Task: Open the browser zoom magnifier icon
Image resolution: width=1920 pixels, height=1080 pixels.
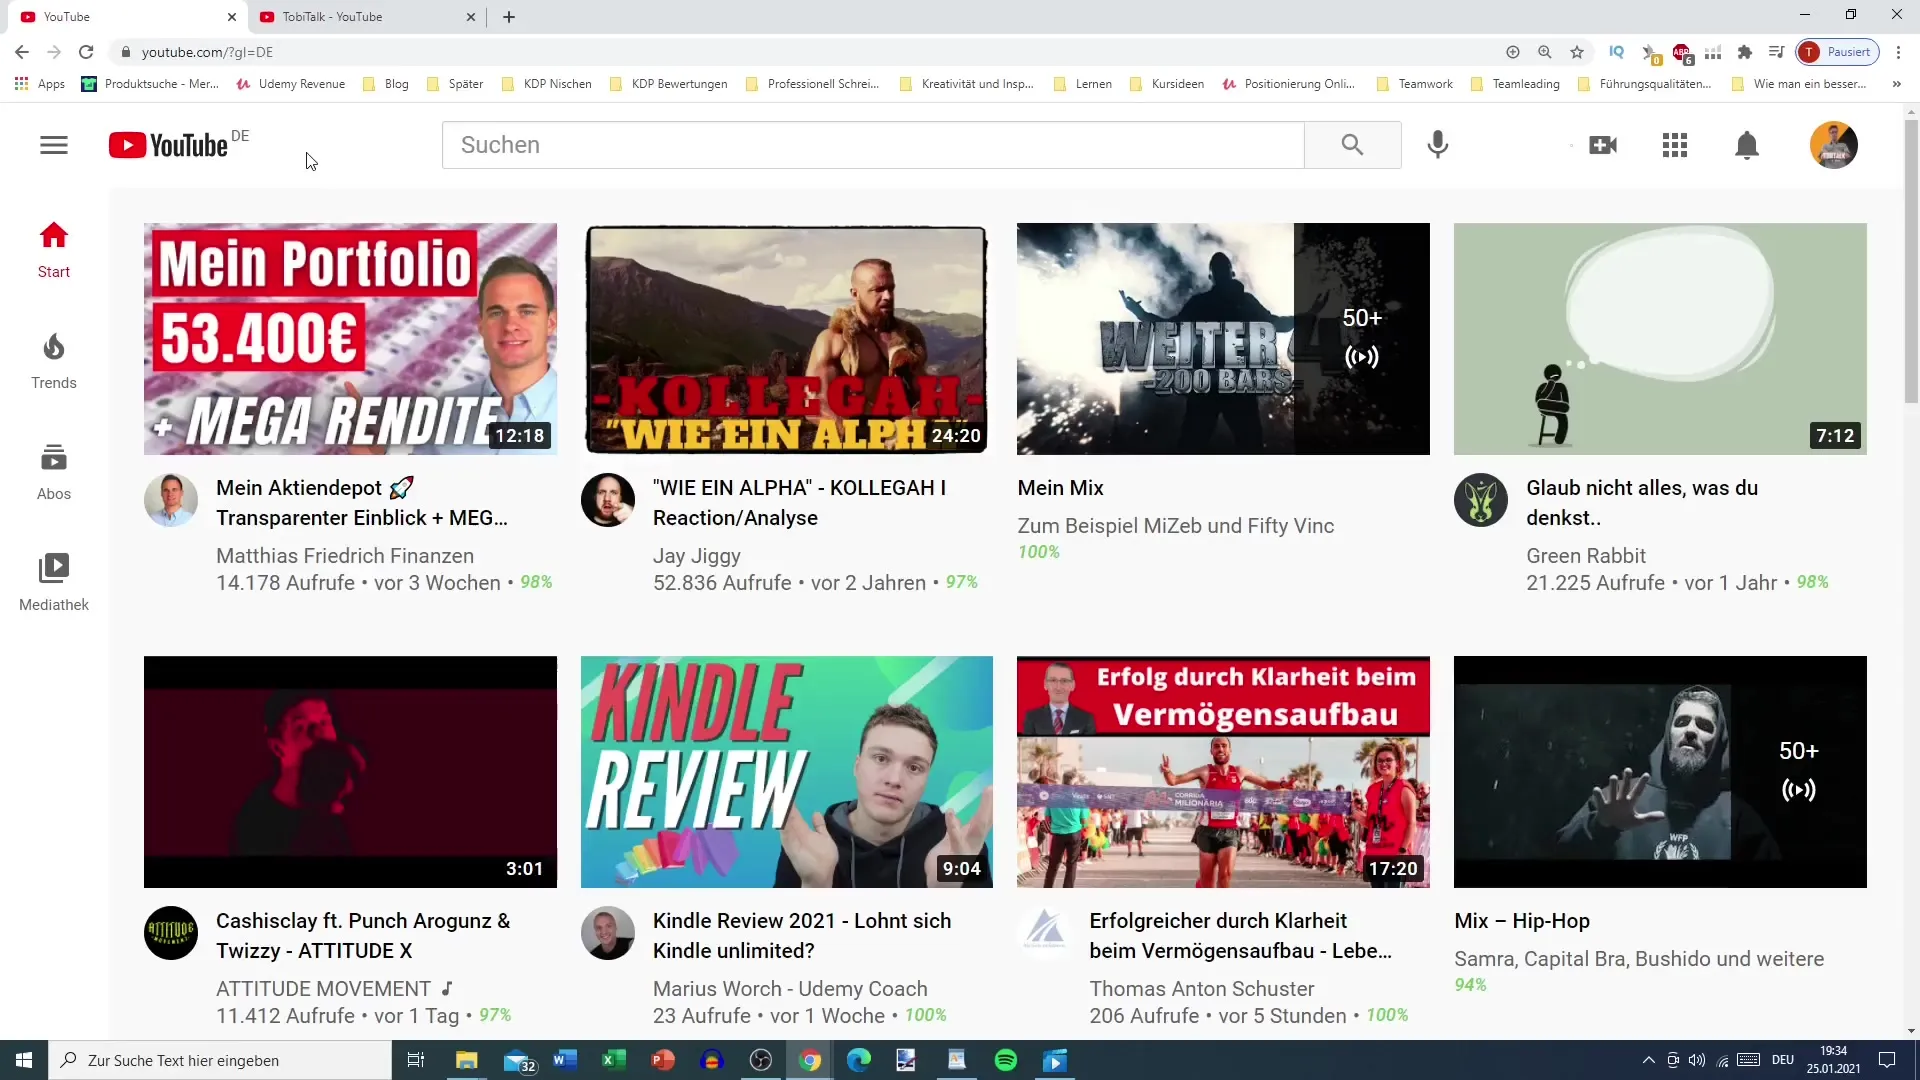Action: coord(1545,52)
